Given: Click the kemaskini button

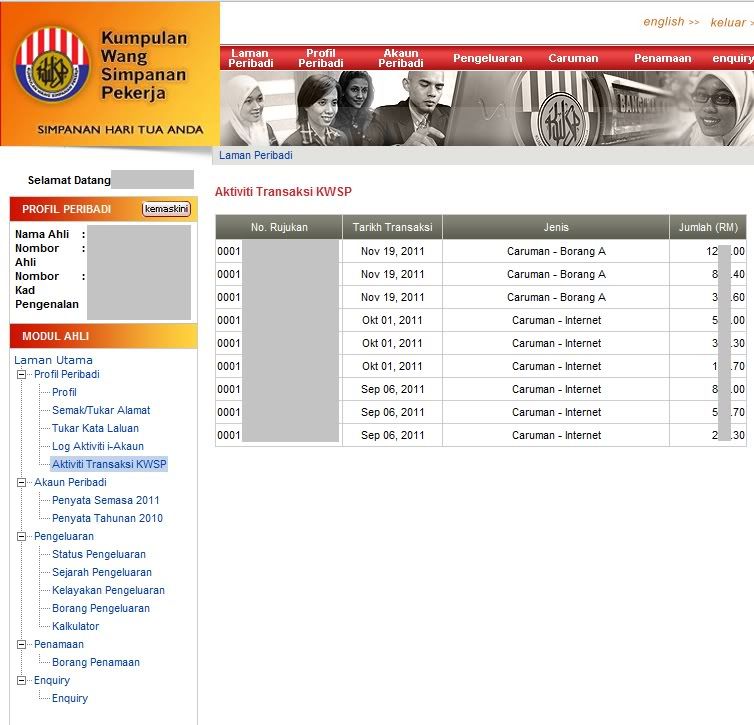Looking at the screenshot, I should tap(166, 209).
